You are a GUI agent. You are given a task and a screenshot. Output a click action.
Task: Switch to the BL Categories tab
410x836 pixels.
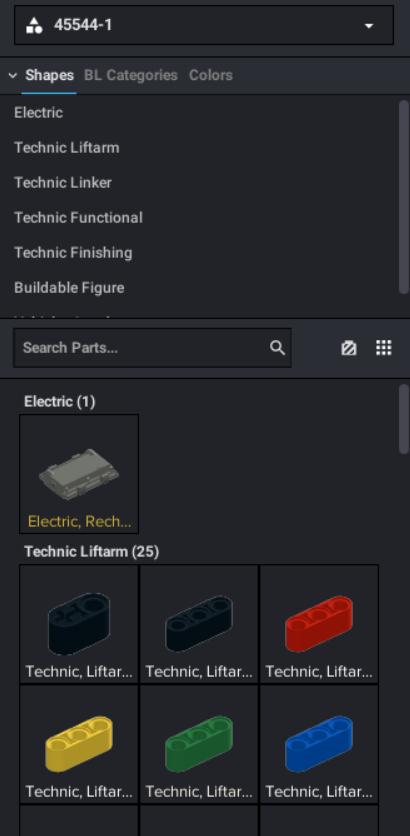click(x=131, y=75)
